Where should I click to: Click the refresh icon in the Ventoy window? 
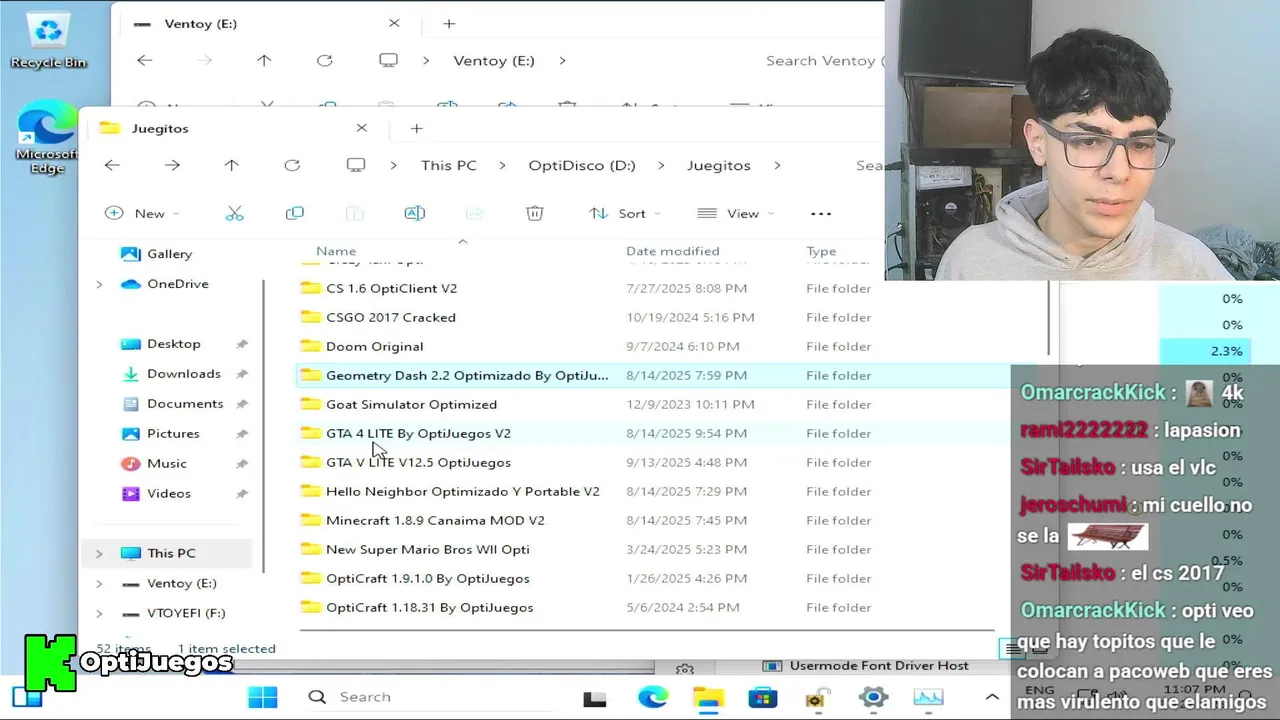(324, 60)
